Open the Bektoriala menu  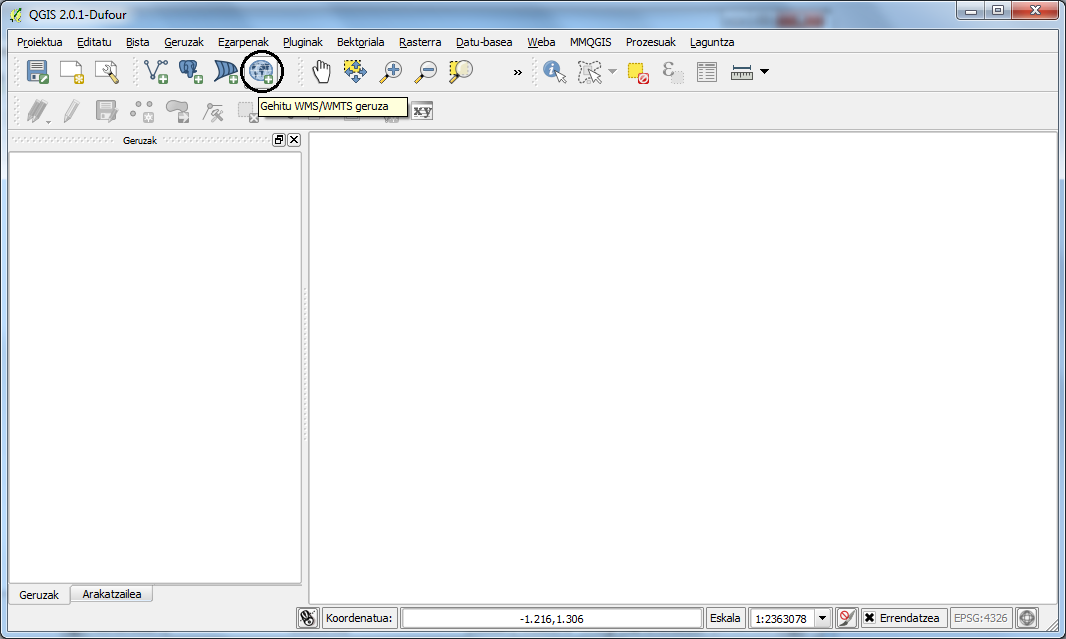click(x=360, y=42)
